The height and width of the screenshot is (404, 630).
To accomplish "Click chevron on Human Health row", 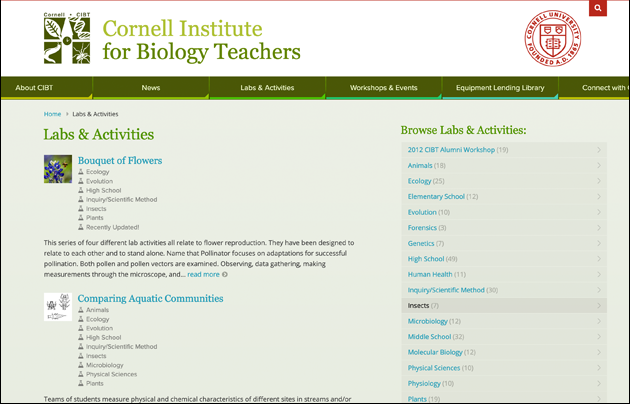I will click(599, 274).
